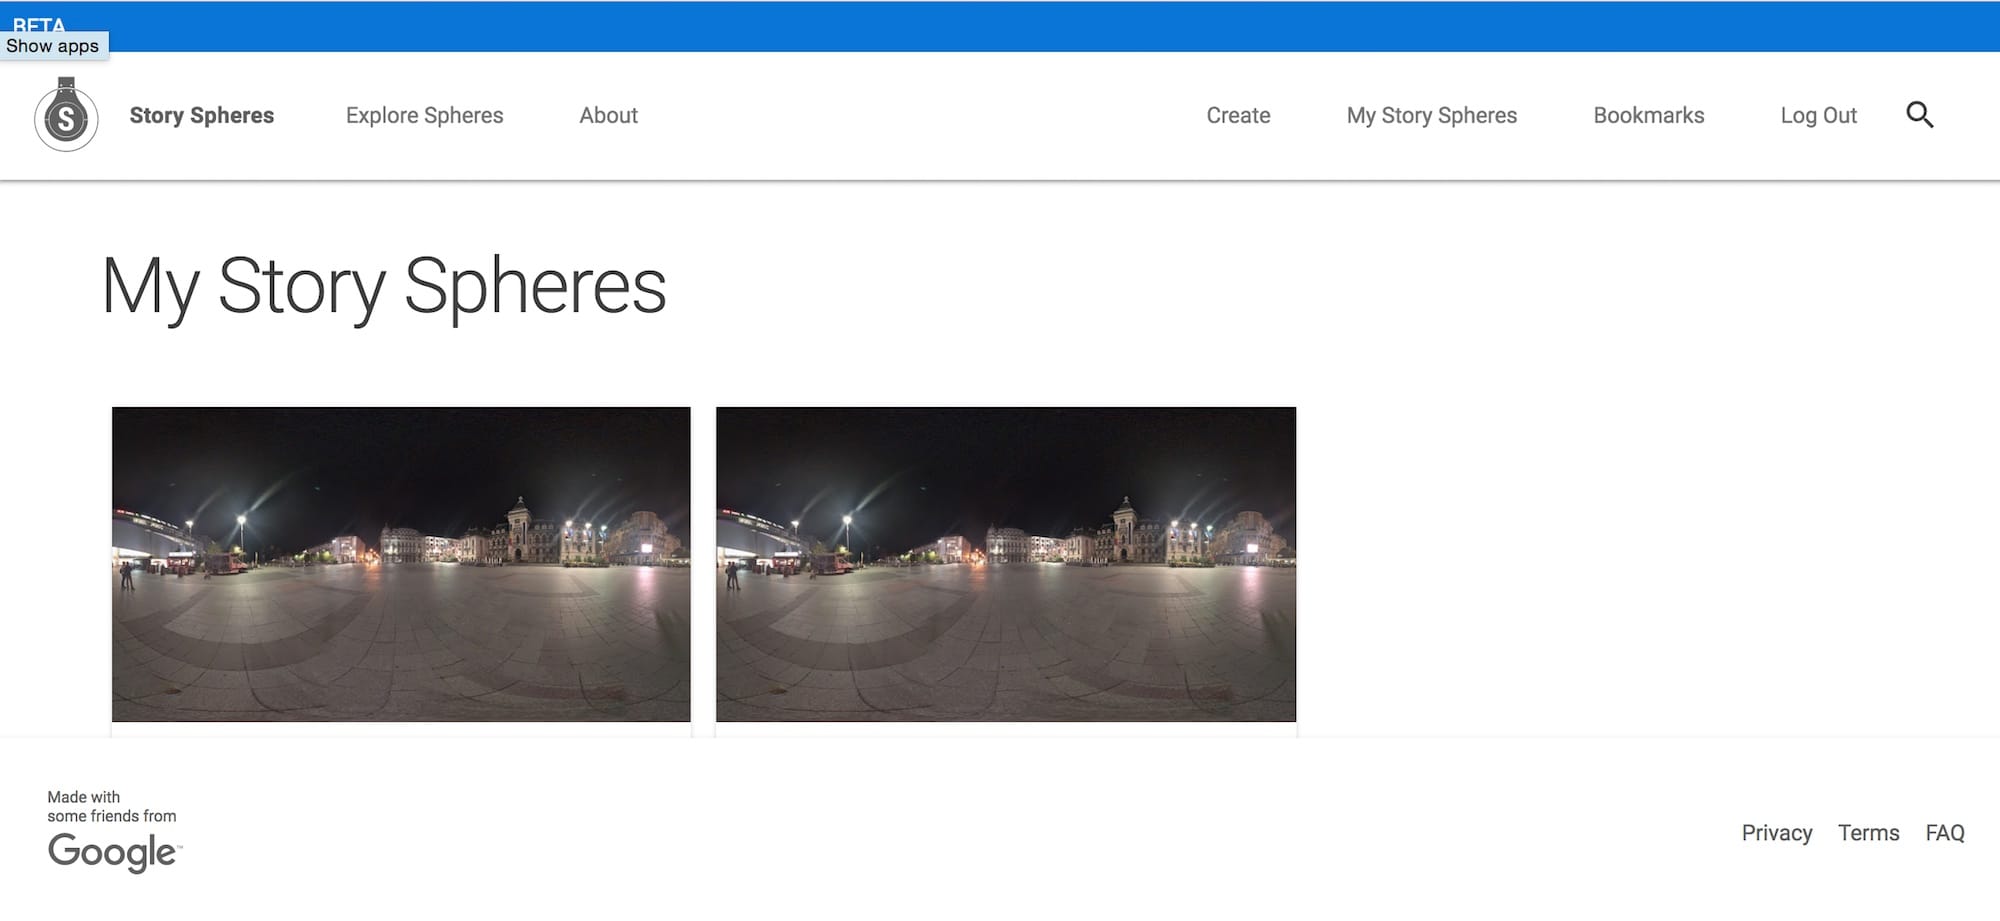Click the Show apps tooltip label
Screen dimensions: 2000x921
point(53,46)
